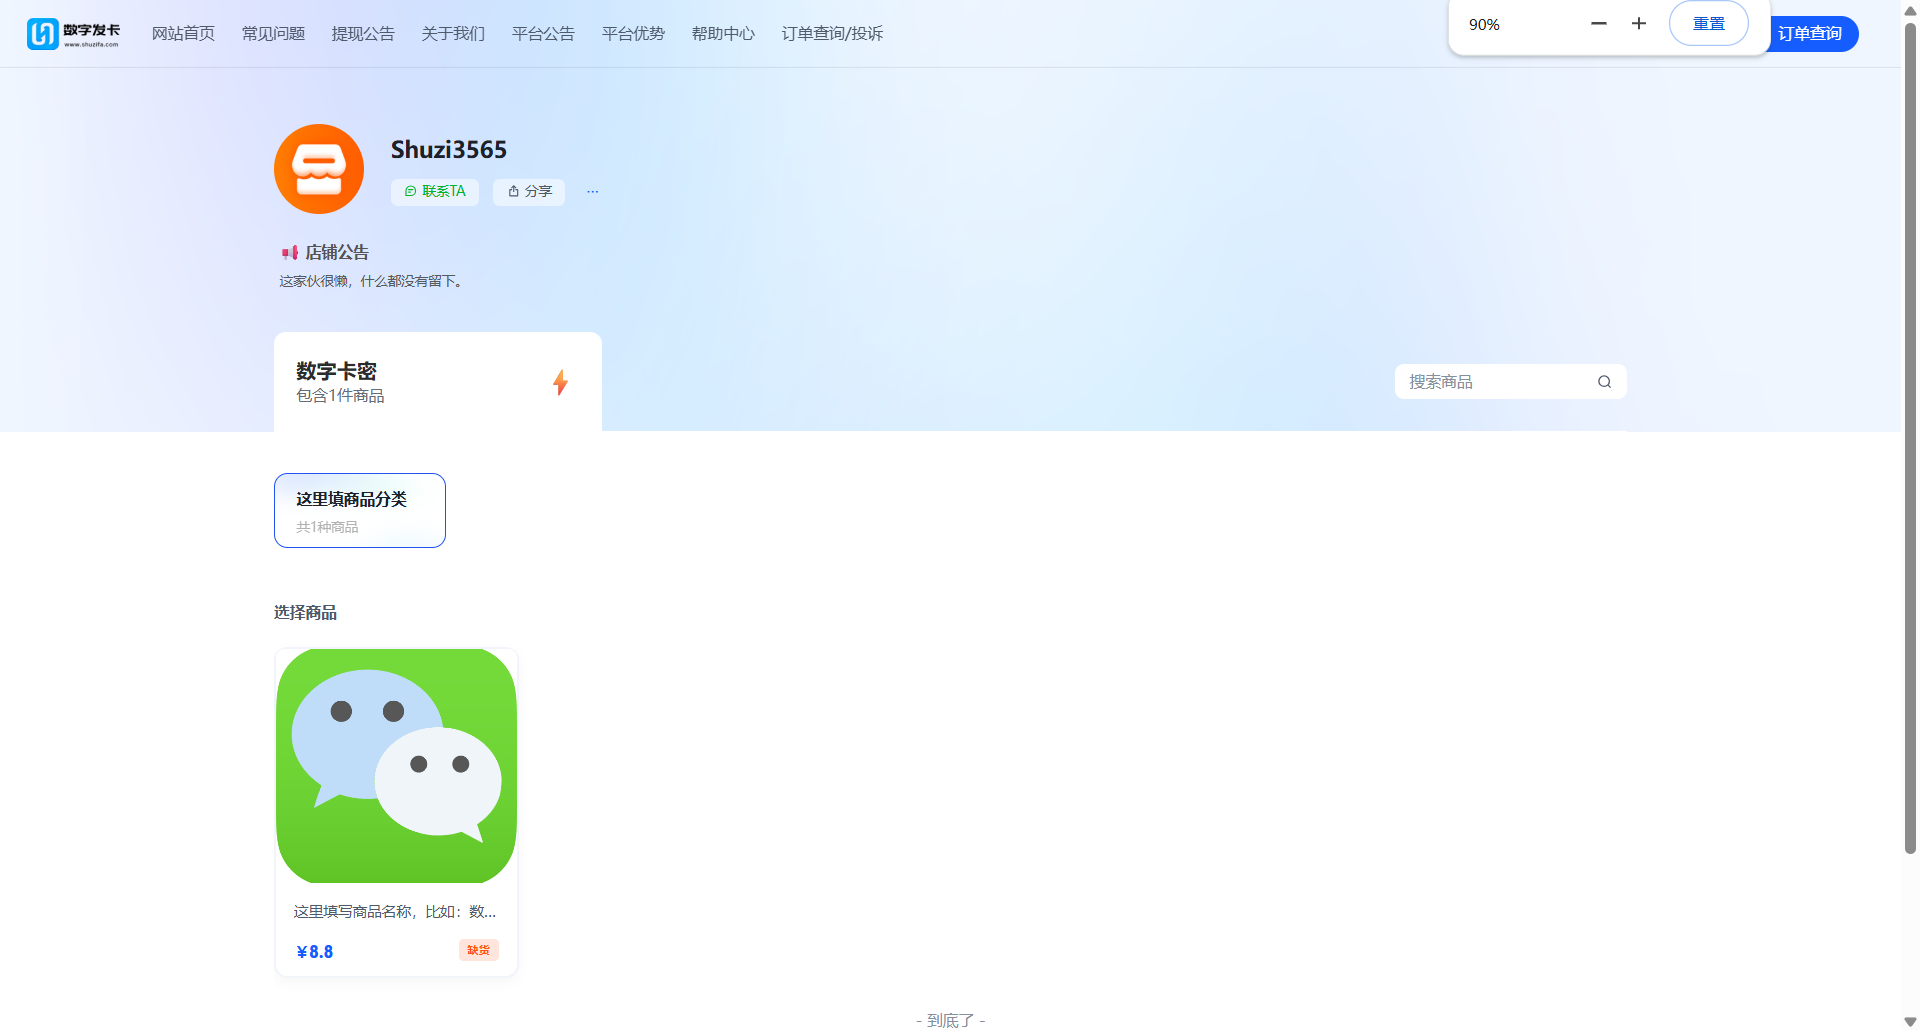Image resolution: width=1920 pixels, height=1030 pixels.
Task: Click the 重置 zoom reset button
Action: (1709, 24)
